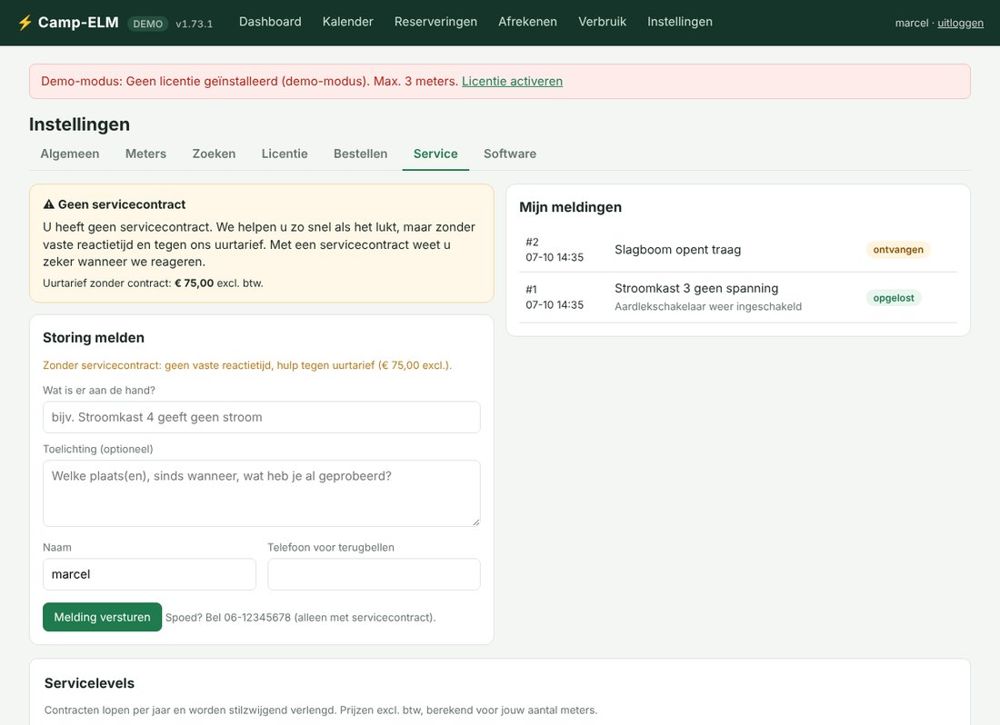1000x725 pixels.
Task: Open Reserveringen in the top navigation
Action: coord(436,22)
